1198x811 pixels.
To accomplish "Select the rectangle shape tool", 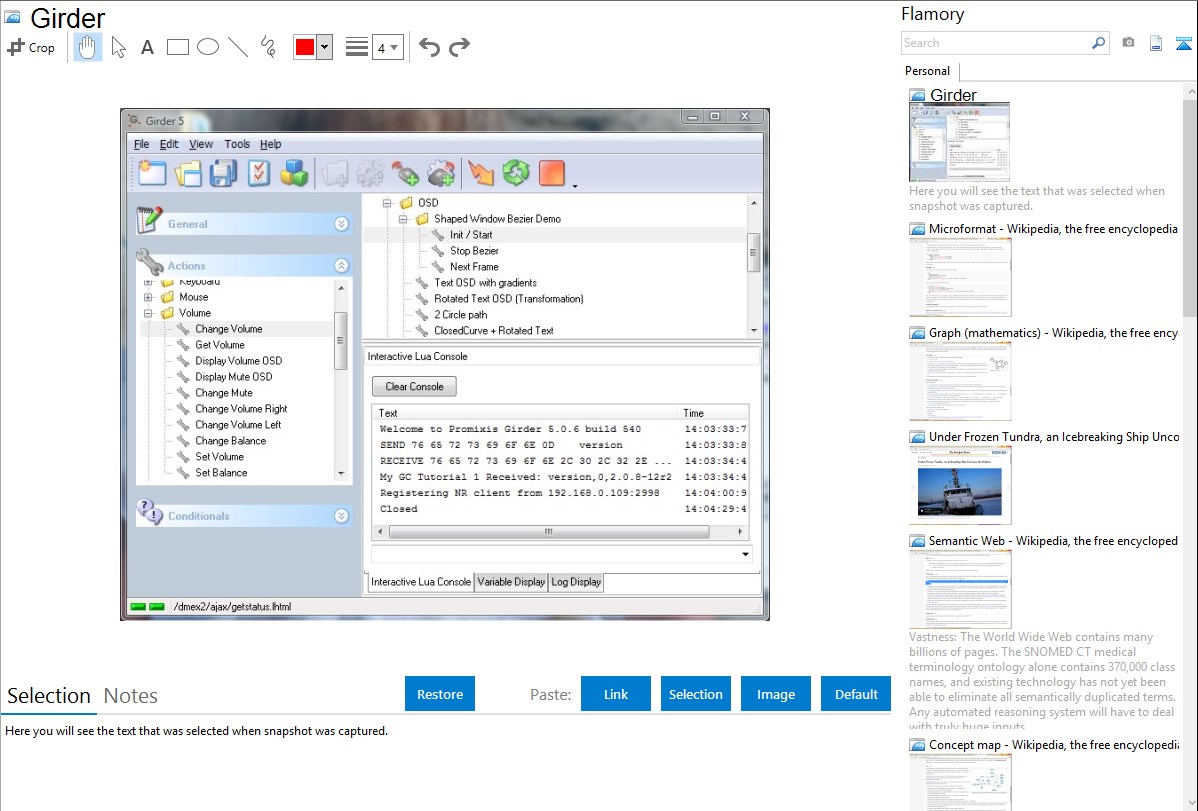I will click(x=177, y=47).
